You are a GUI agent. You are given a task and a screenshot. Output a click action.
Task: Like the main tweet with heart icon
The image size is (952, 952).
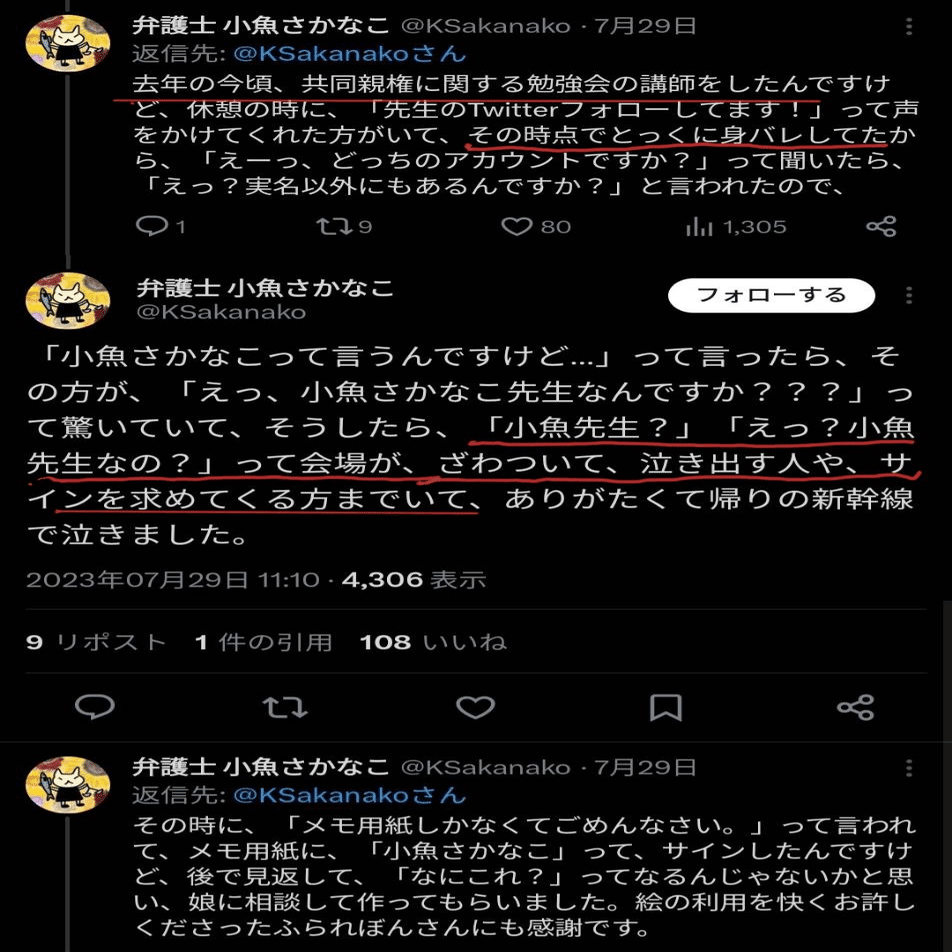tap(475, 707)
